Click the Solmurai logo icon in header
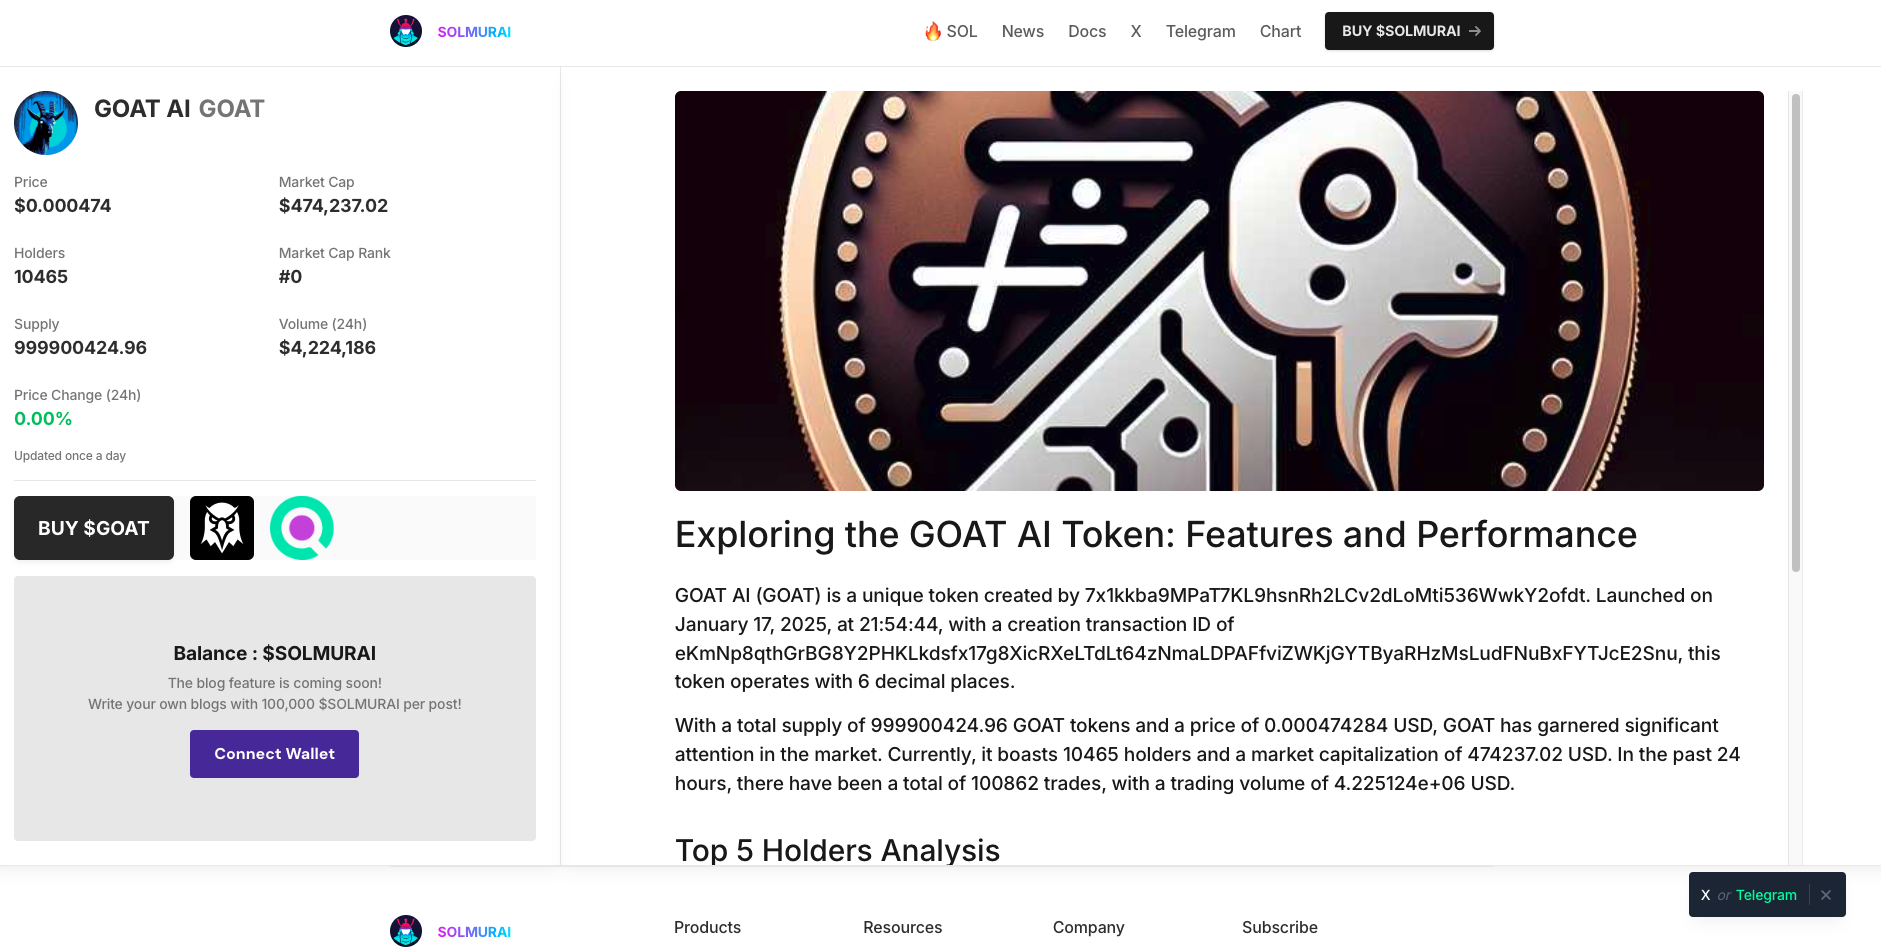The width and height of the screenshot is (1881, 949). [406, 31]
